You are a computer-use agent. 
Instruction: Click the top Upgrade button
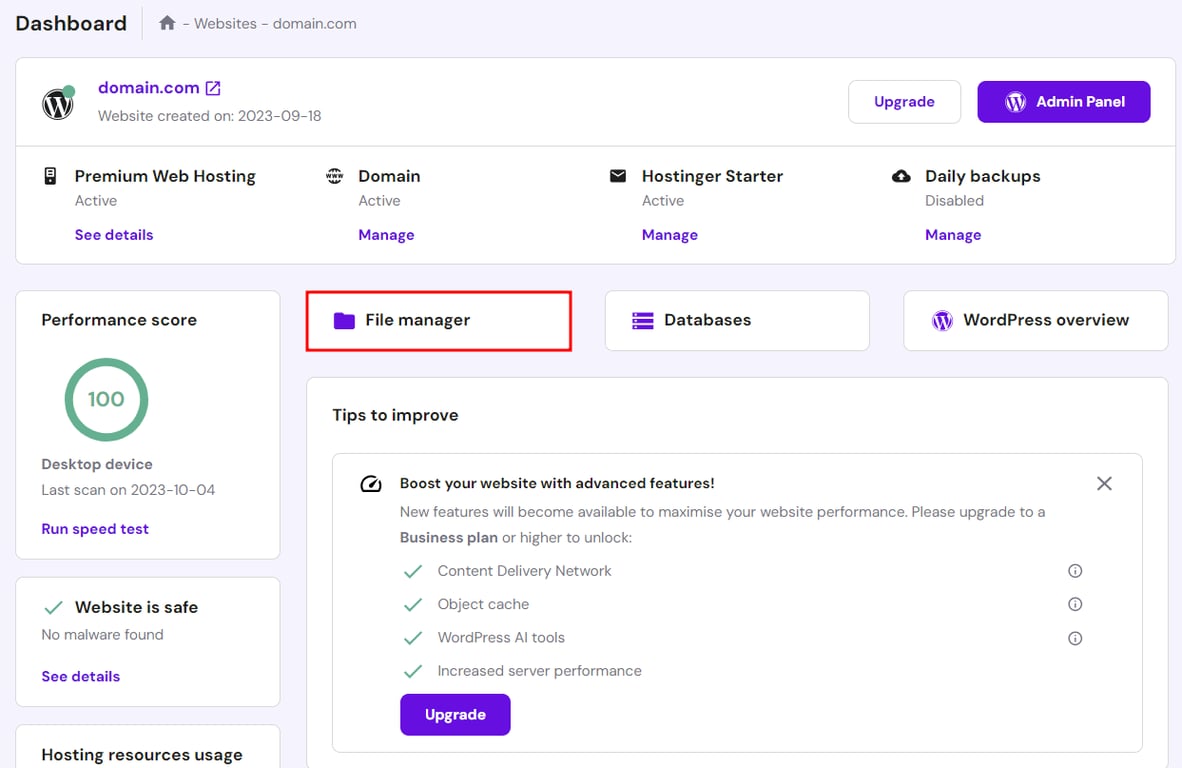(x=904, y=101)
